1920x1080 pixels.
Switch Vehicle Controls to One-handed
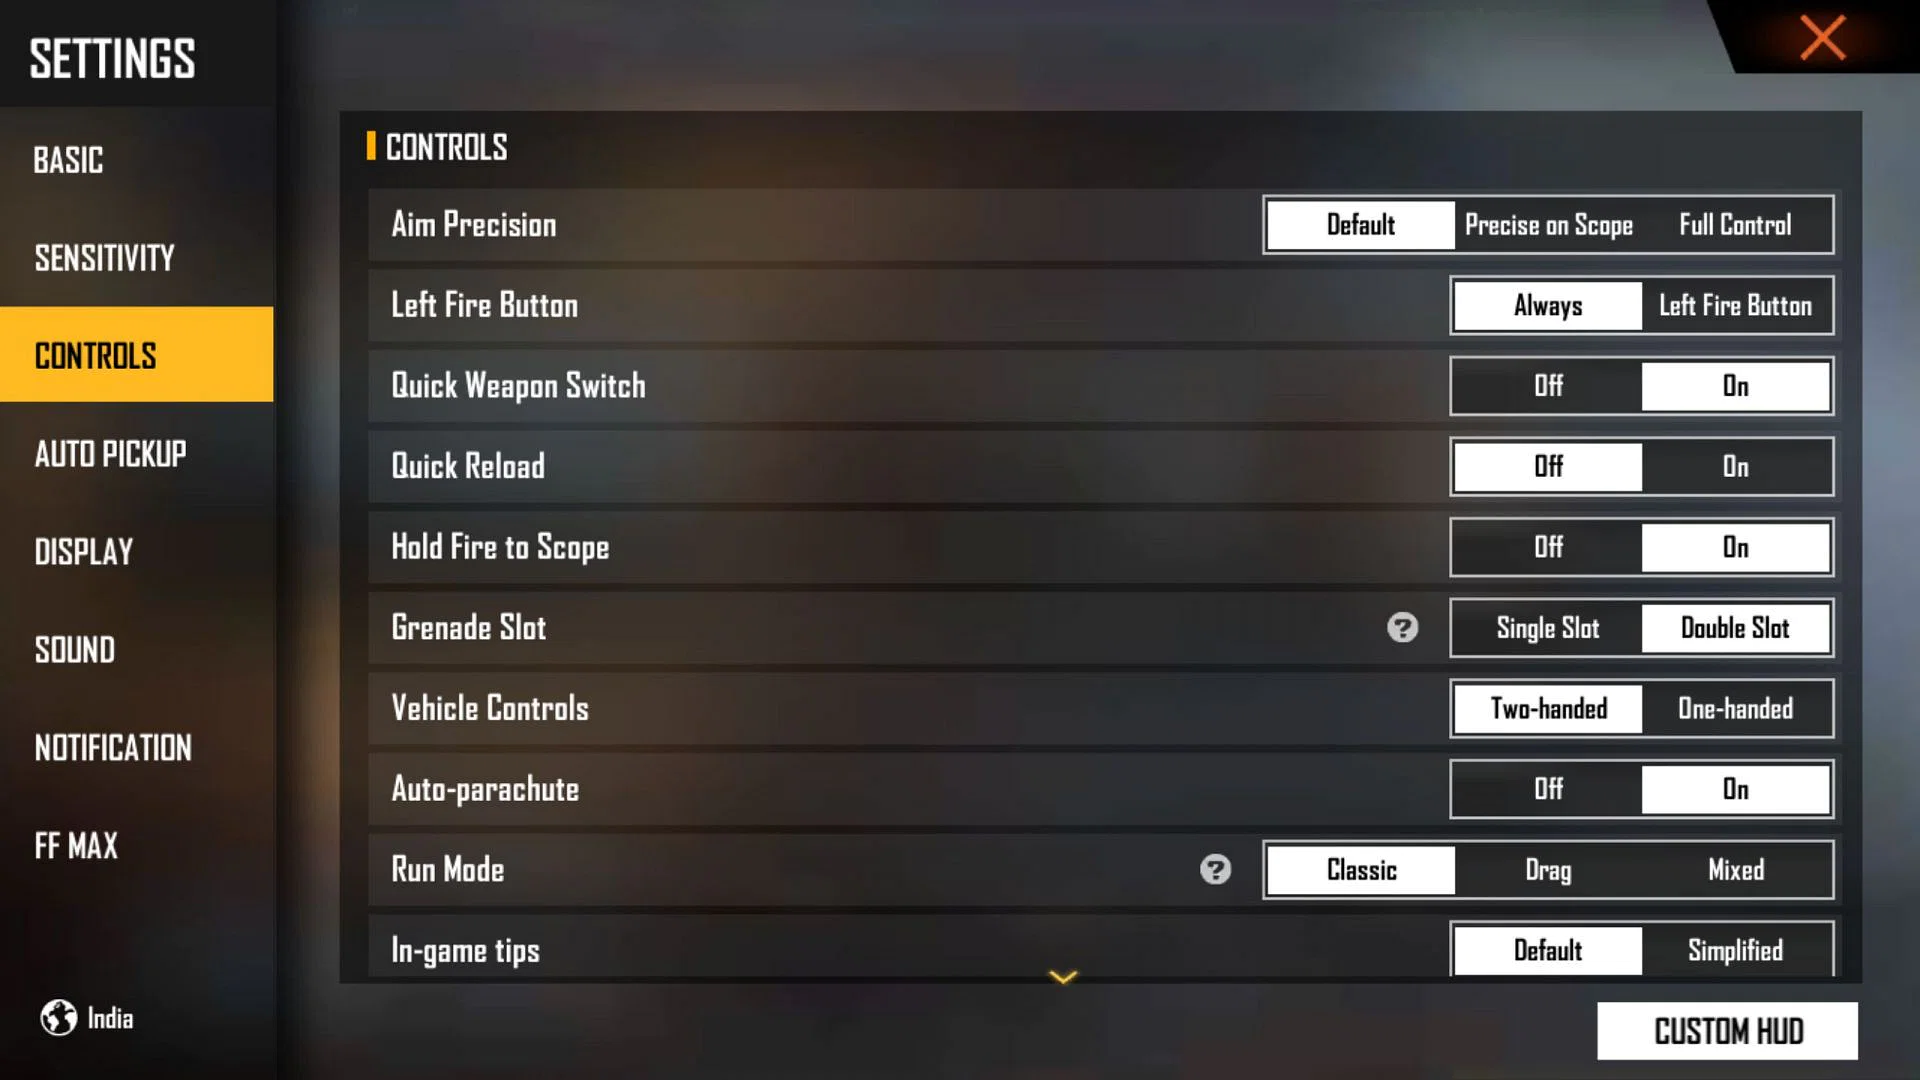[x=1735, y=709]
